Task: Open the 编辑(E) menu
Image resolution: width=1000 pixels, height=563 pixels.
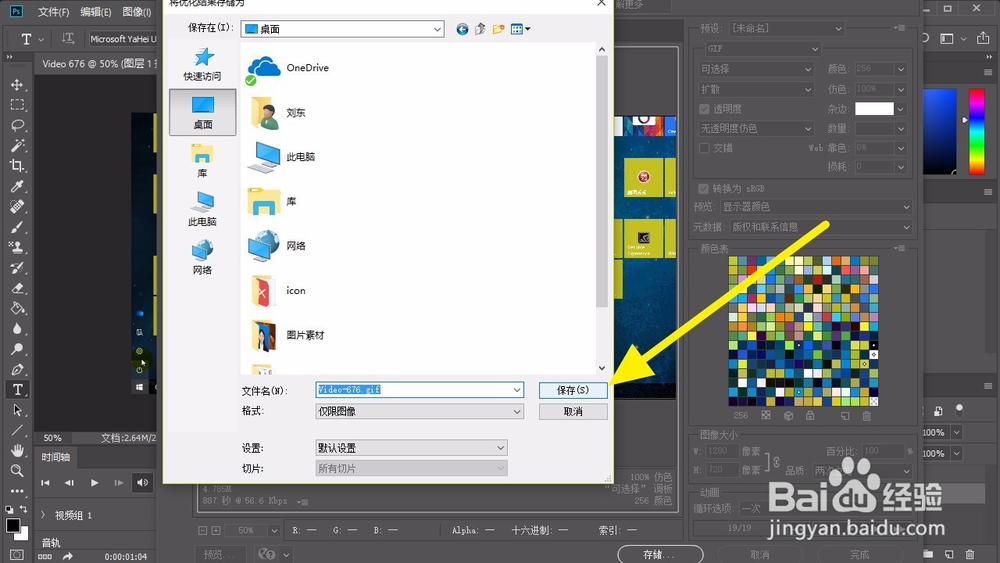Action: (96, 11)
